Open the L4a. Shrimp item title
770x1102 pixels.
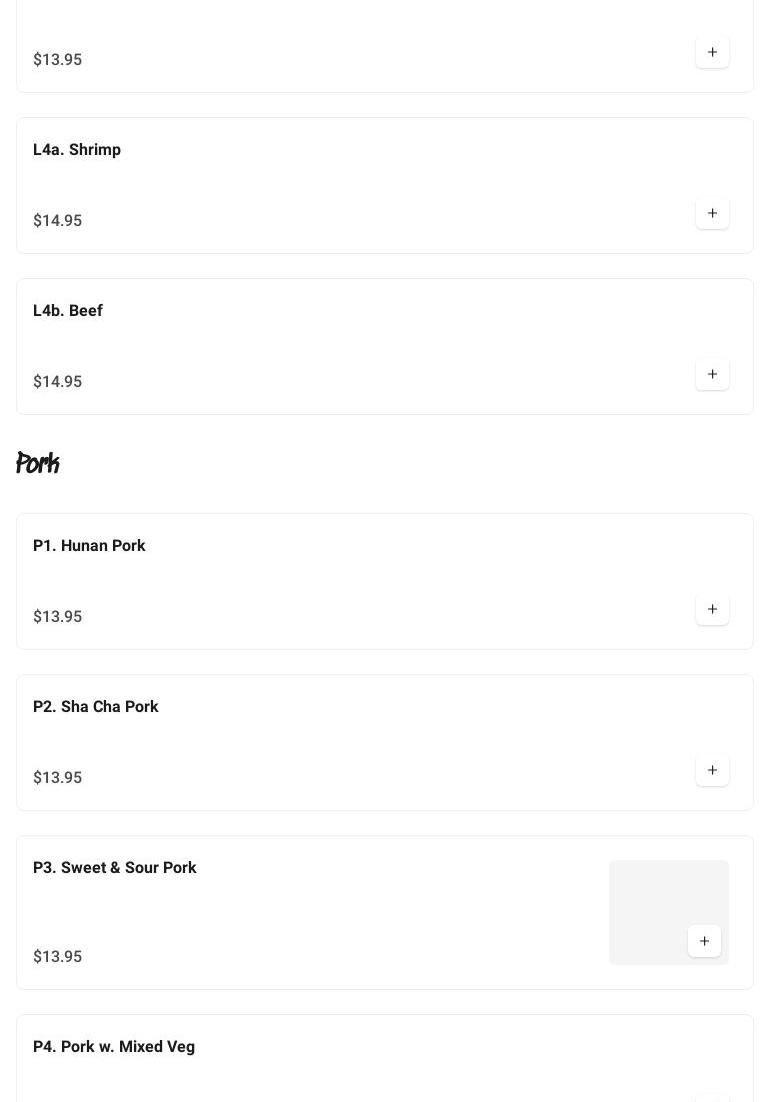coord(77,150)
